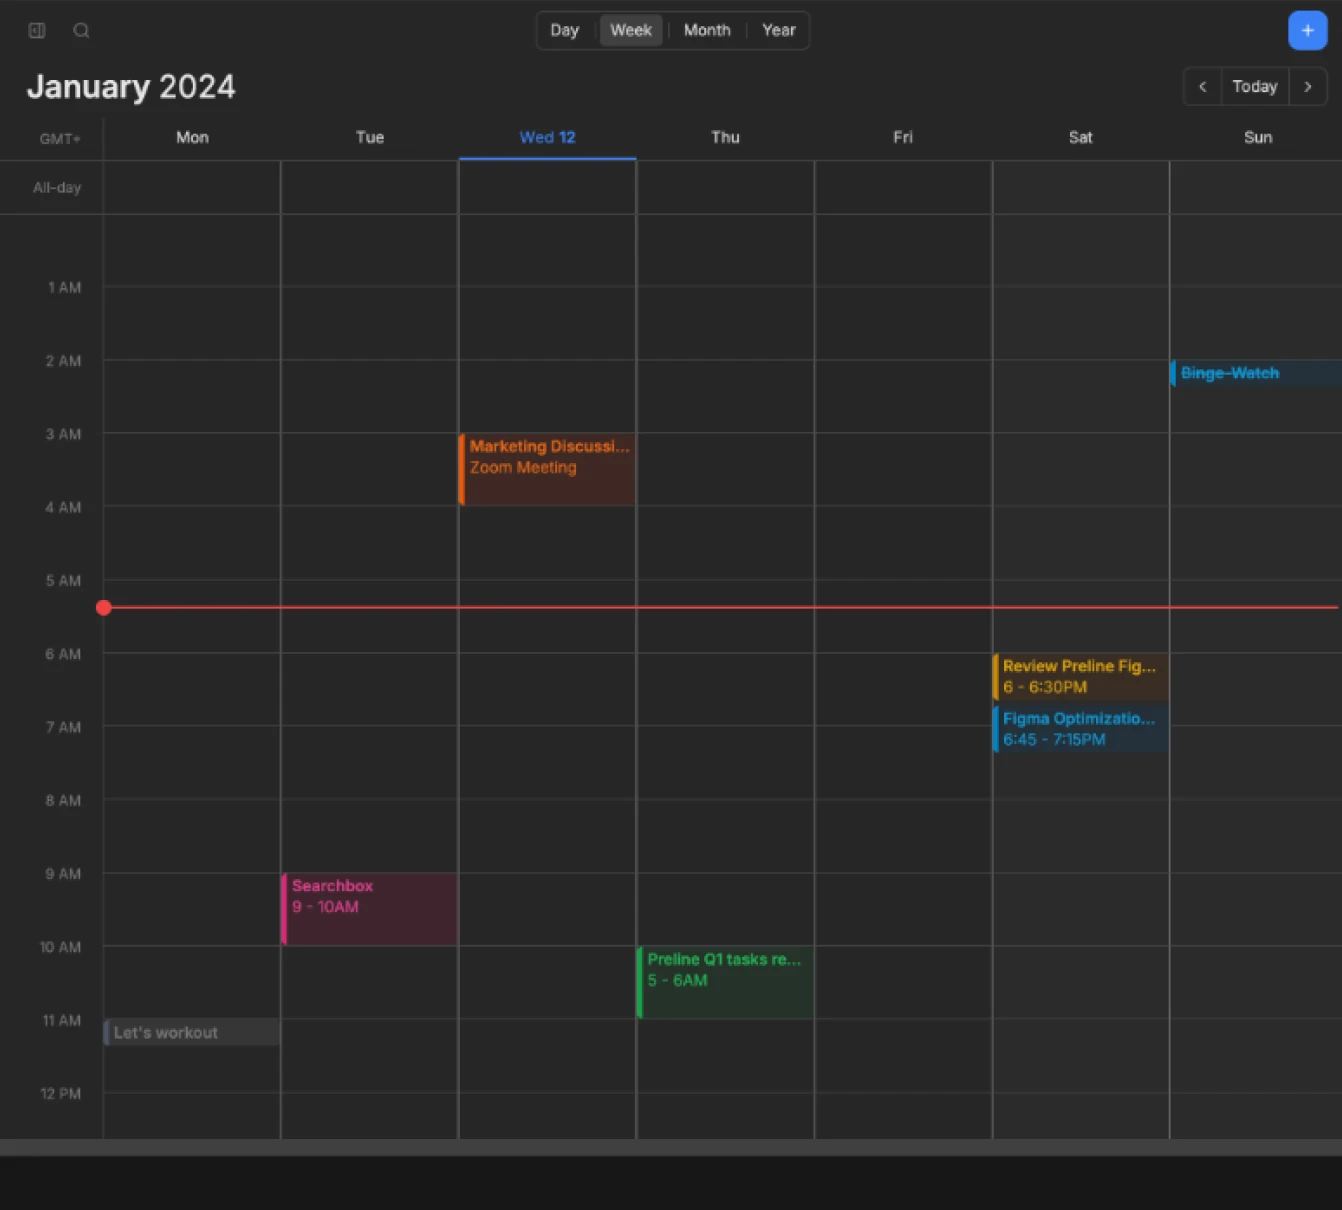Viewport: 1342px width, 1210px height.
Task: Switch to Year view
Action: [778, 30]
